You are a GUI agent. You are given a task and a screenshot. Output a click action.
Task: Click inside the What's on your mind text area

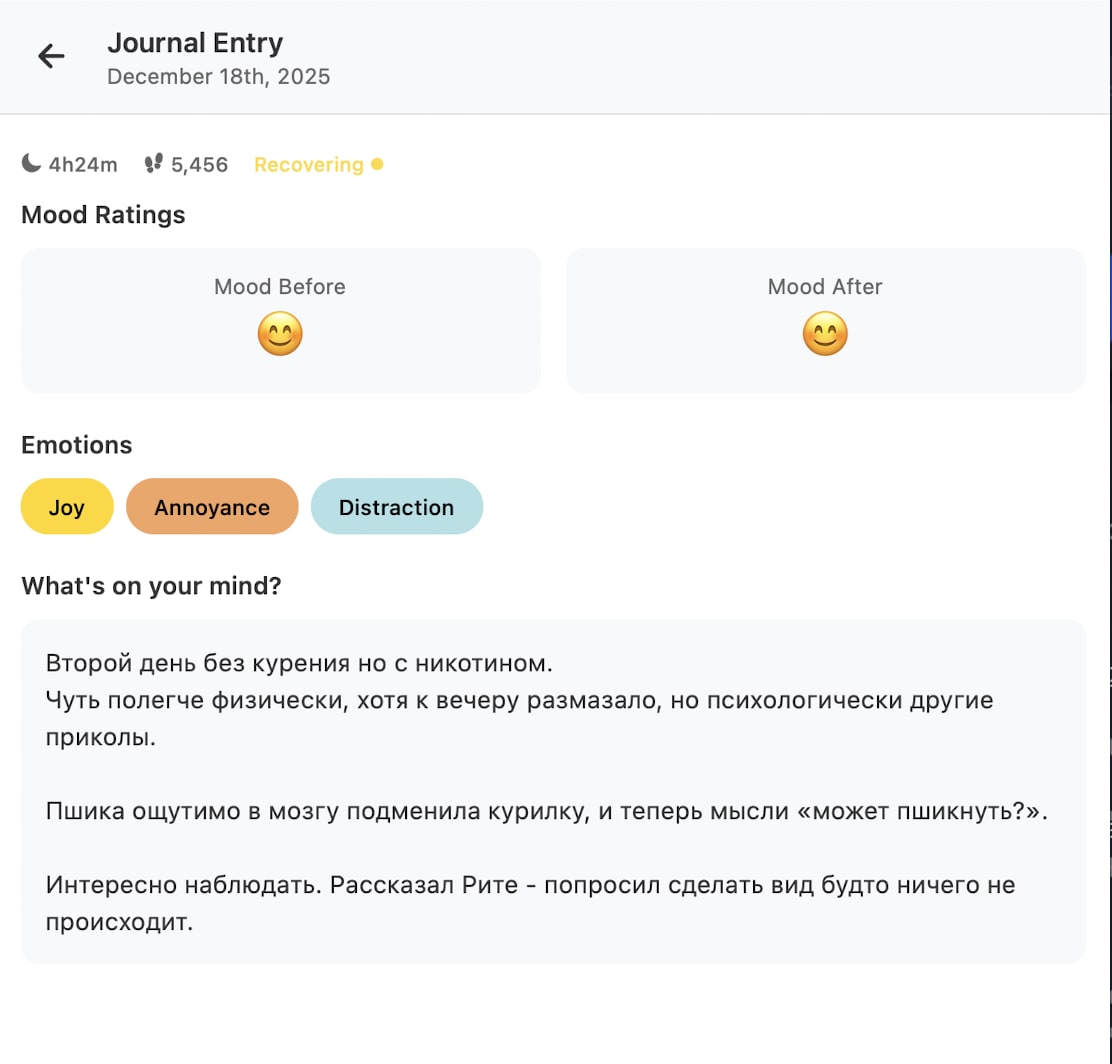tap(553, 790)
